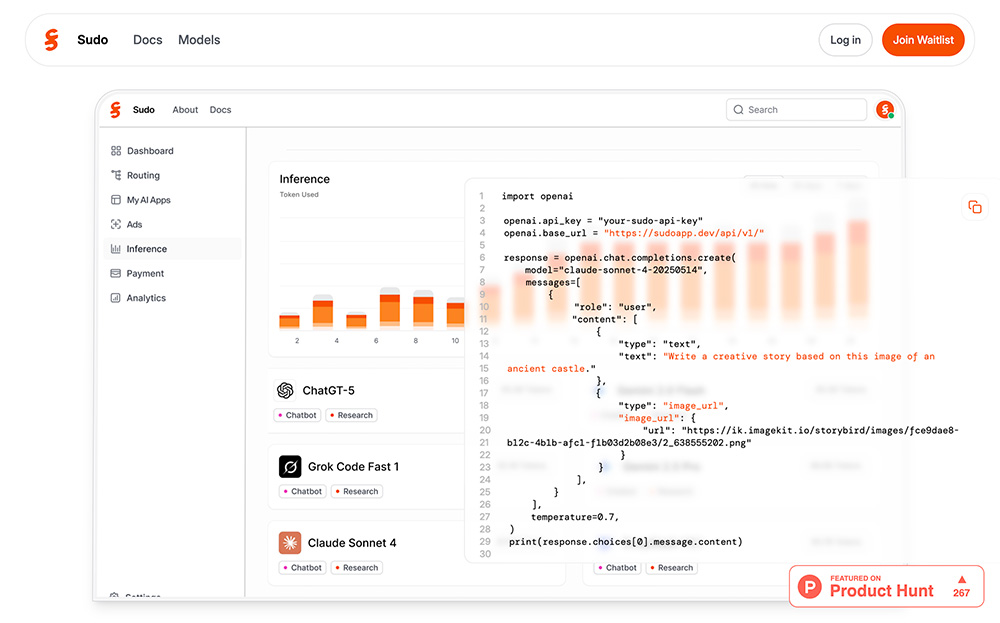This screenshot has width=1000, height=623.
Task: Select Inference in the sidebar
Action: pyautogui.click(x=172, y=249)
